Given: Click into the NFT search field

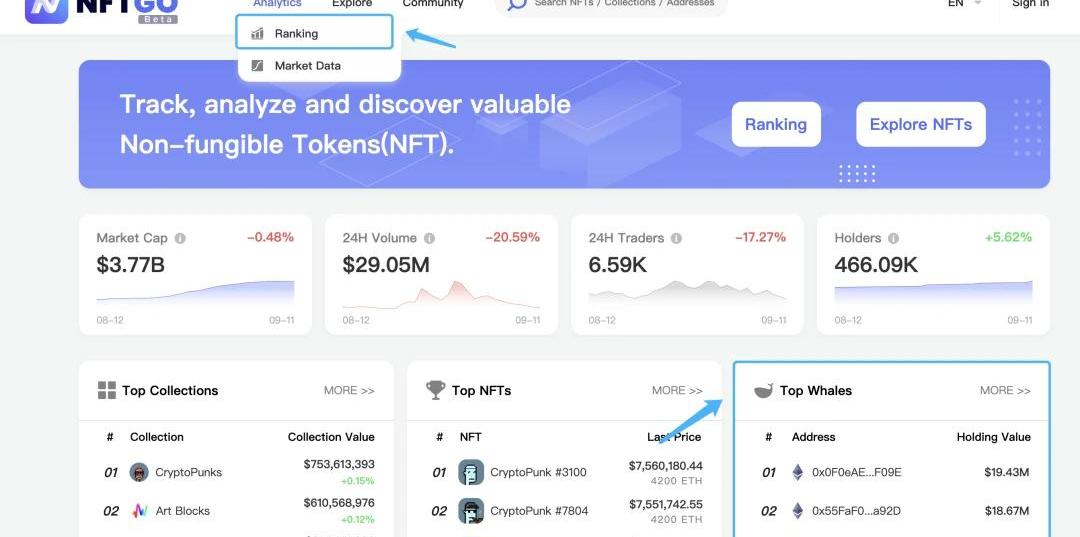Looking at the screenshot, I should (624, 4).
